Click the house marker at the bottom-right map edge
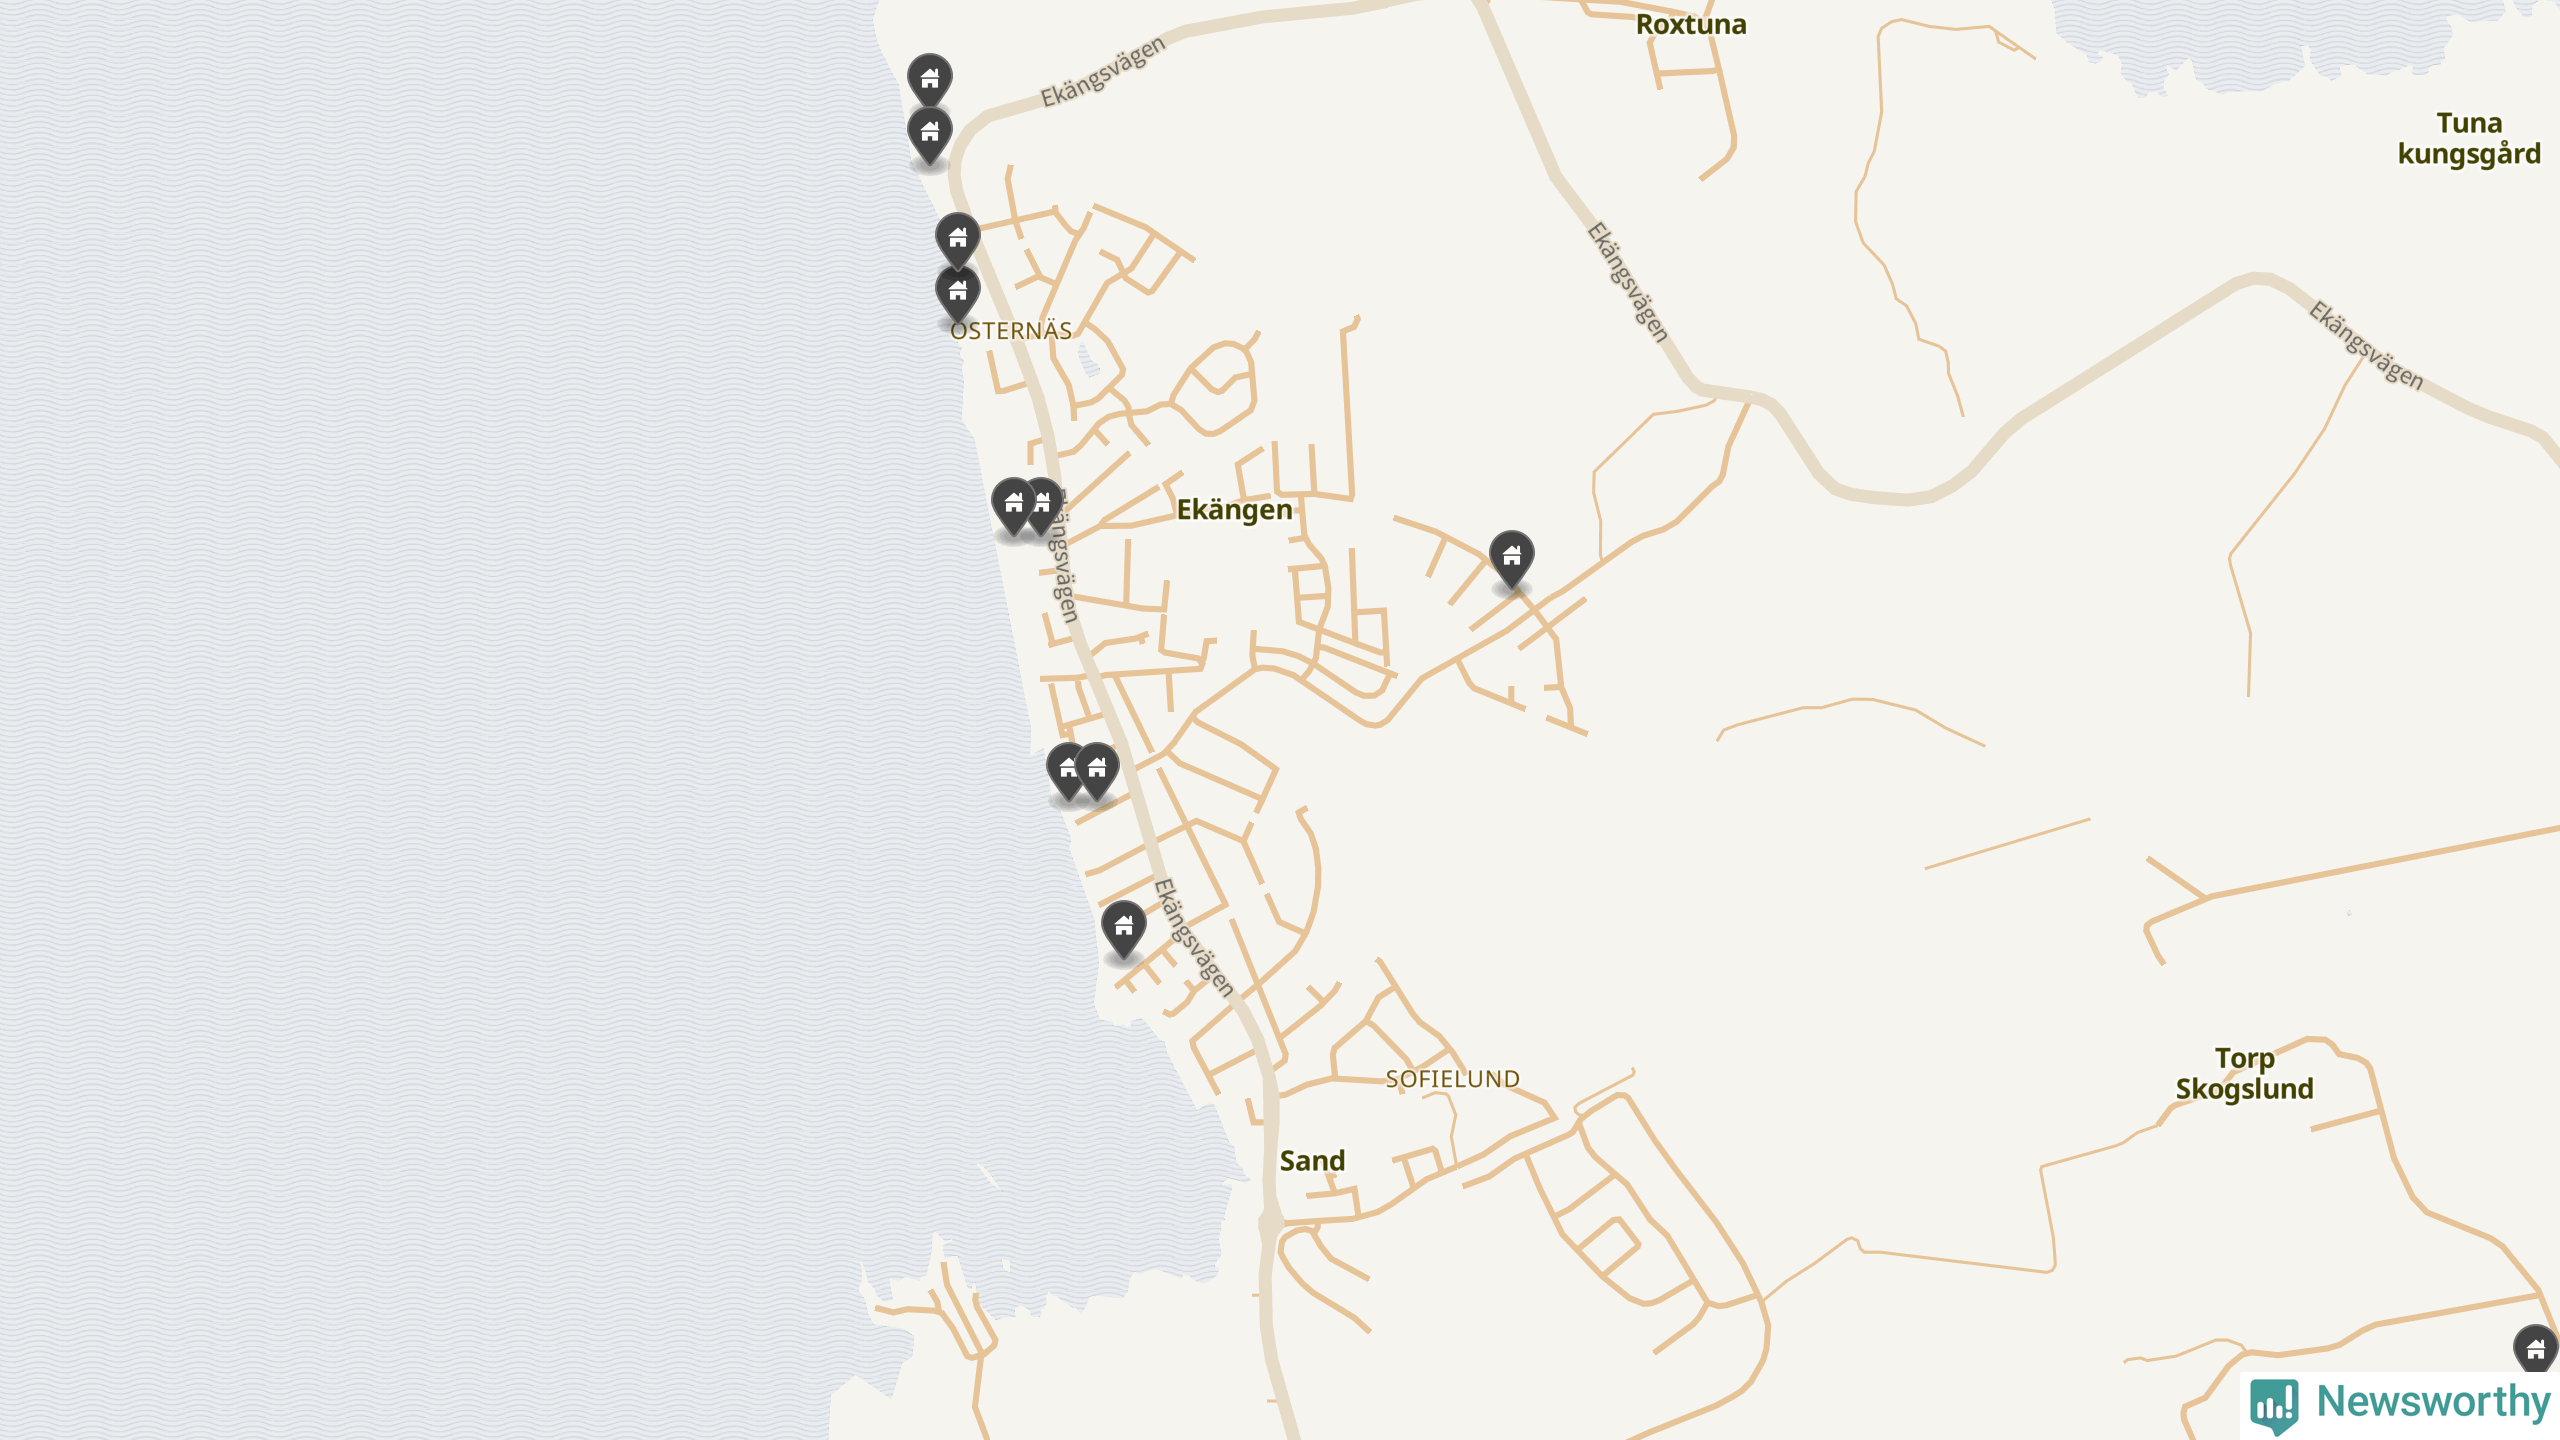 click(x=2535, y=1350)
